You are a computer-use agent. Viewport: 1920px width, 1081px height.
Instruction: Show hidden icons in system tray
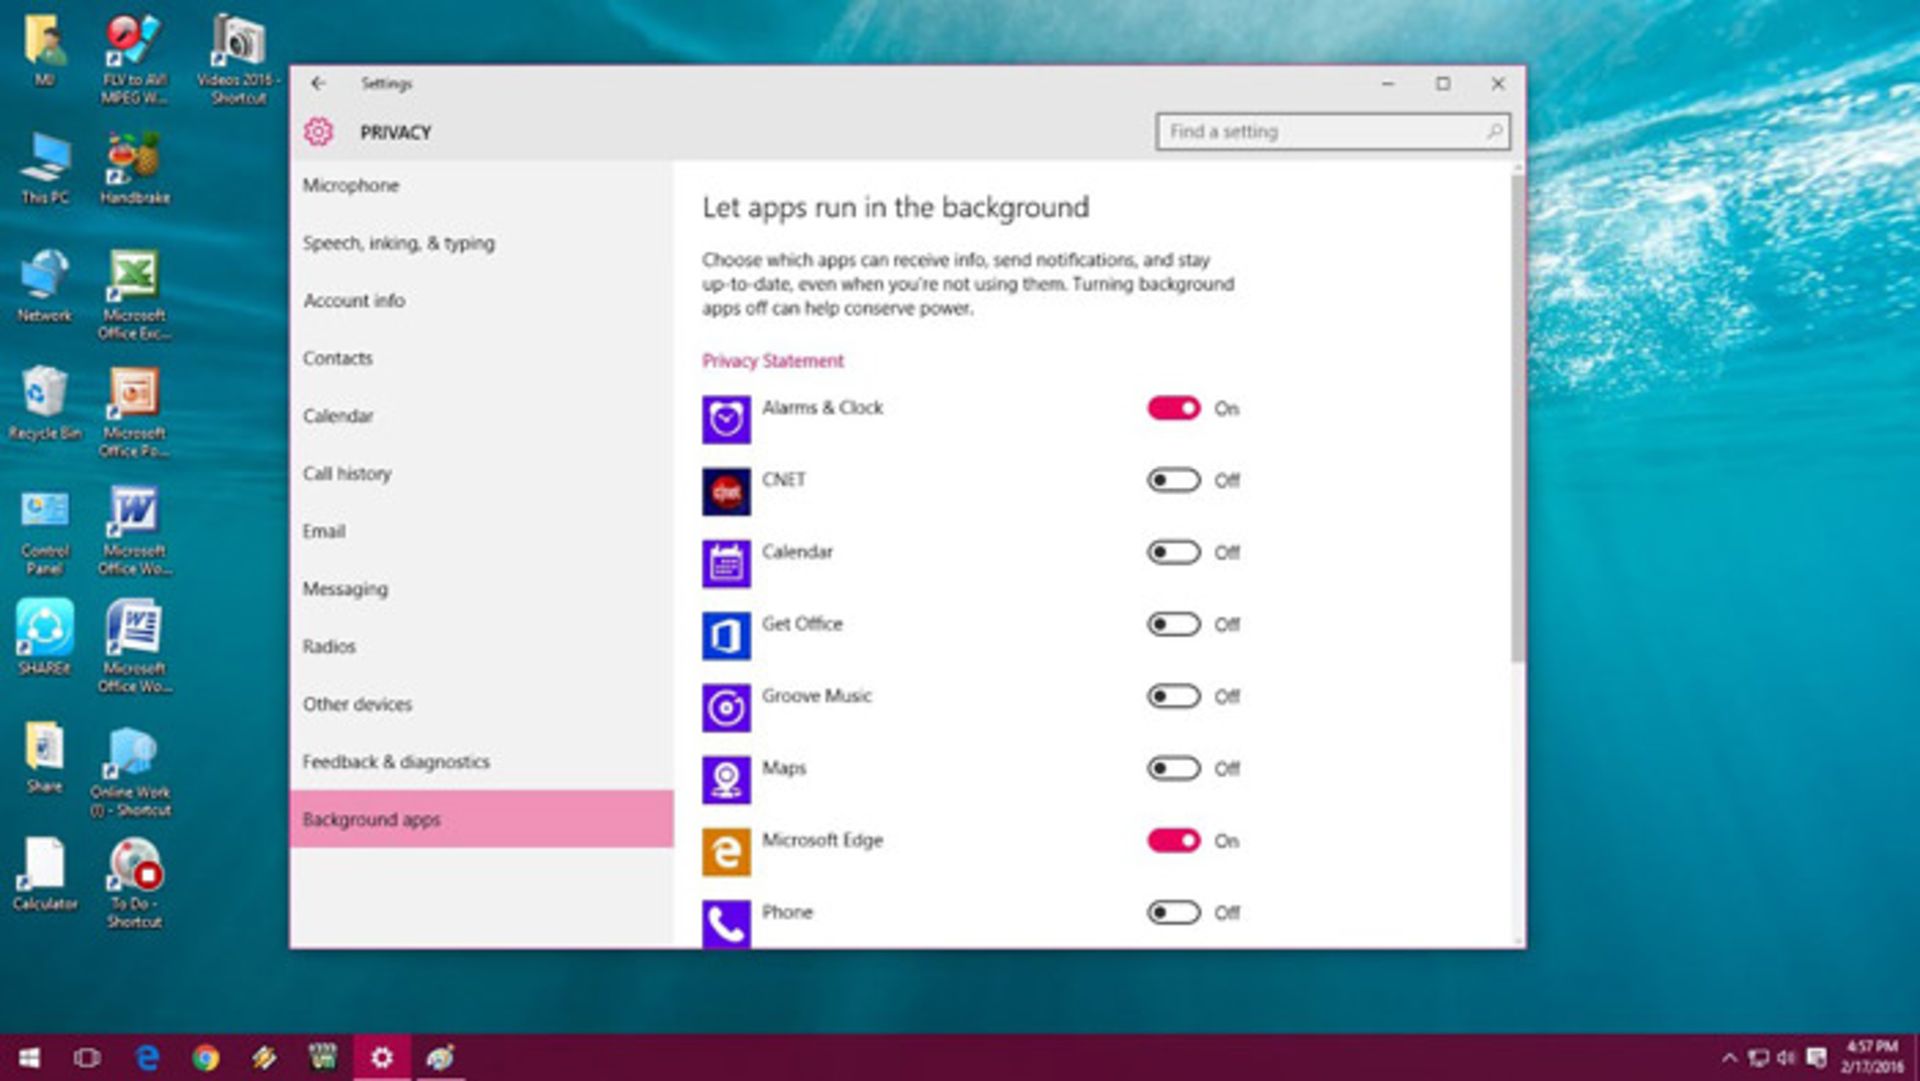coord(1729,1058)
